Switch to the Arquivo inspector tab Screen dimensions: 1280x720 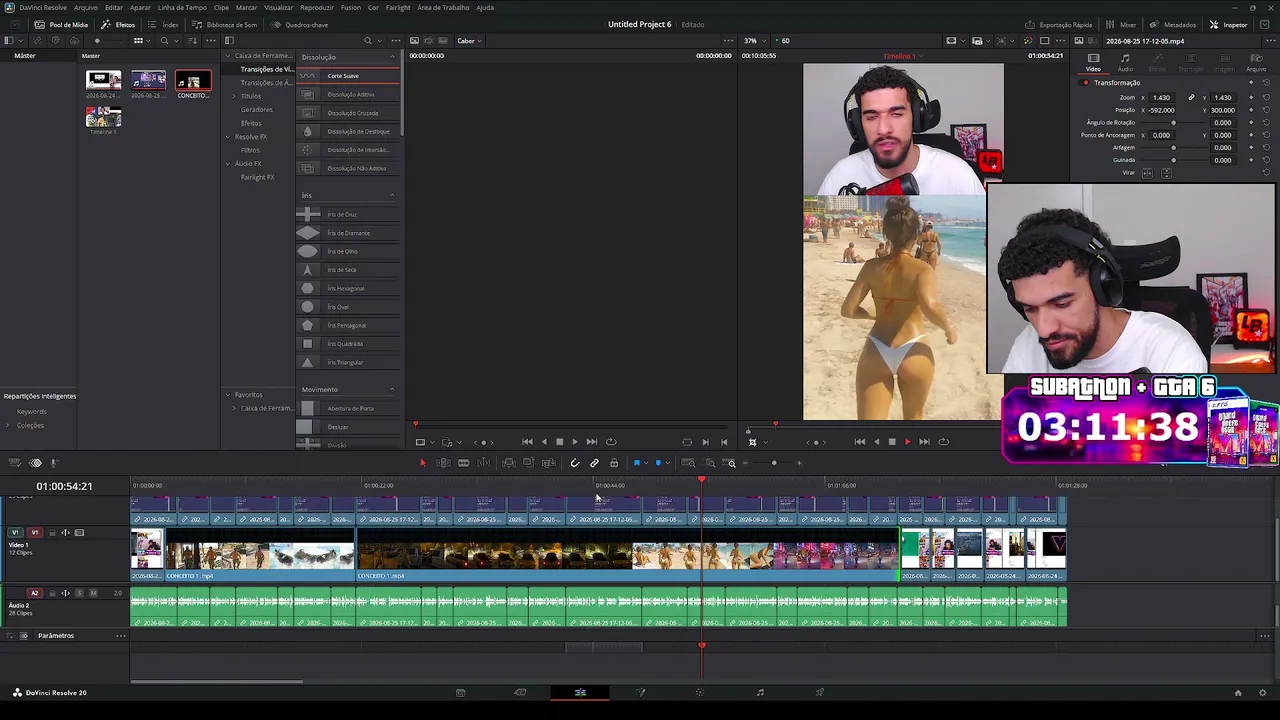(1256, 62)
